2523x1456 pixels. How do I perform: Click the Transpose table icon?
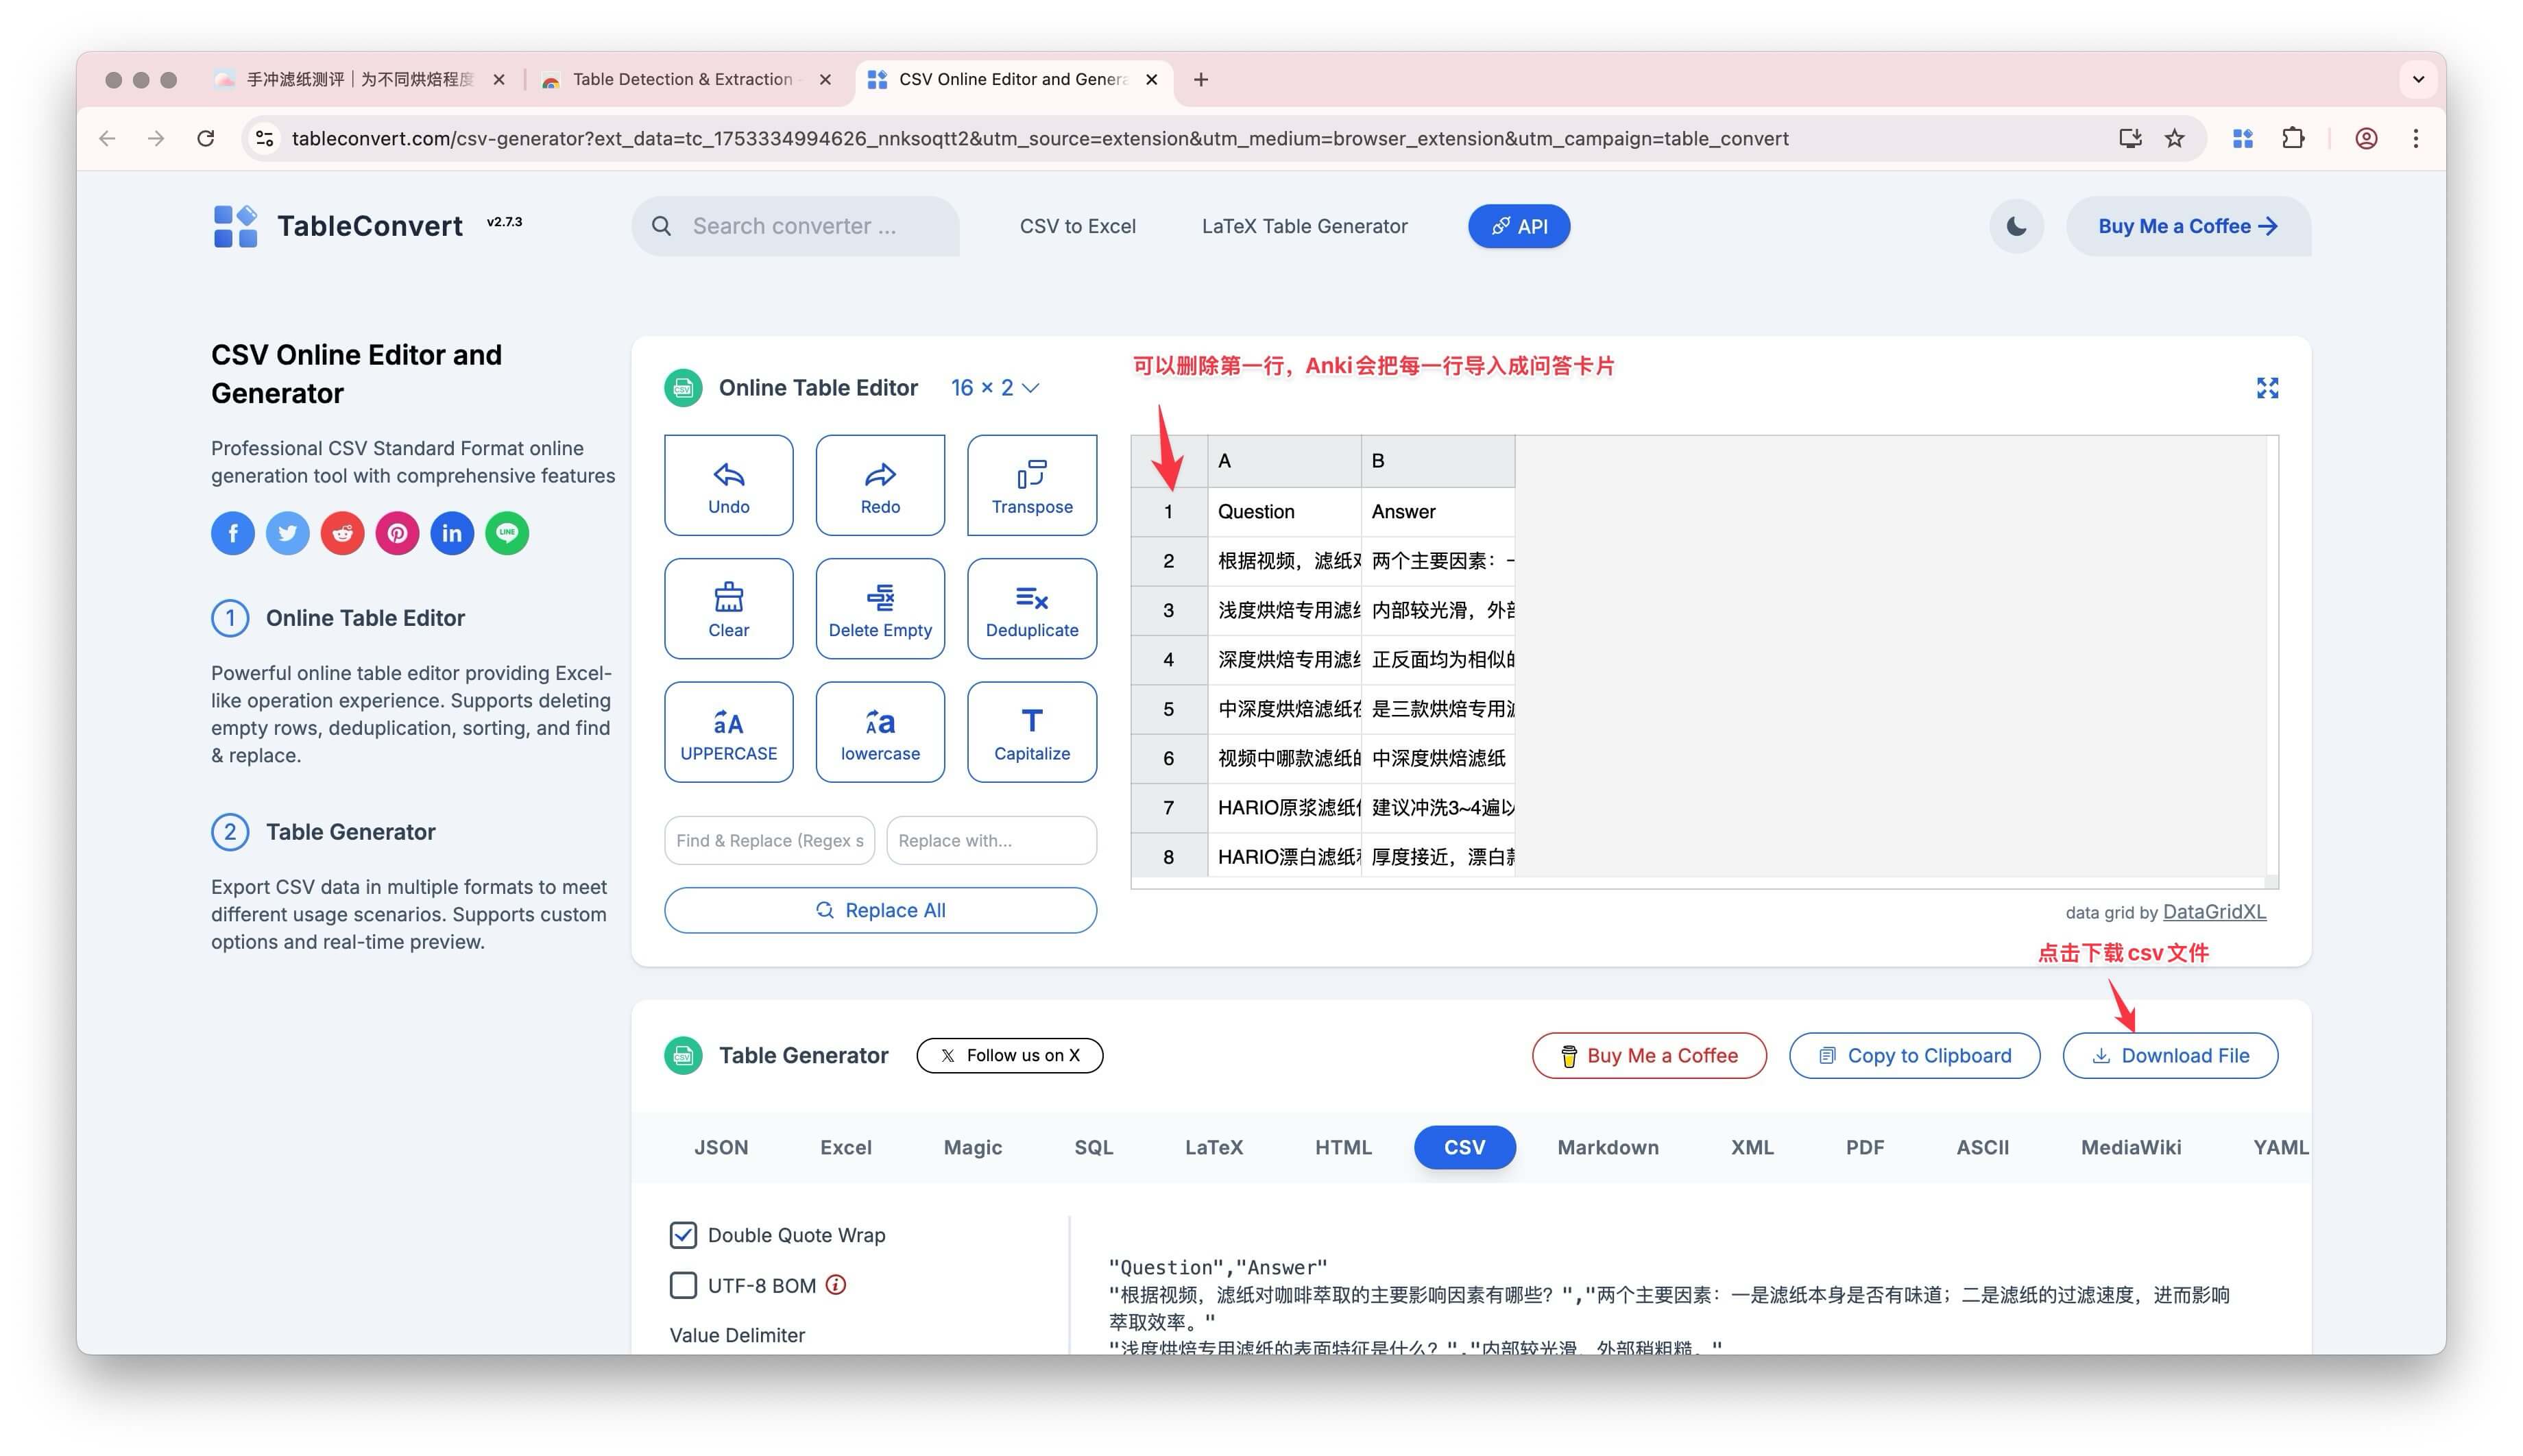click(x=1031, y=475)
